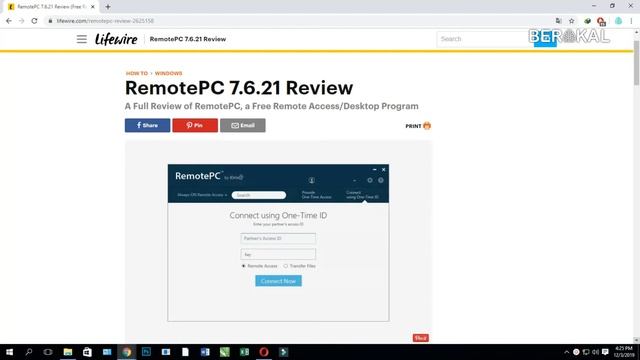Open the Chrome profile avatar

pos(618,21)
